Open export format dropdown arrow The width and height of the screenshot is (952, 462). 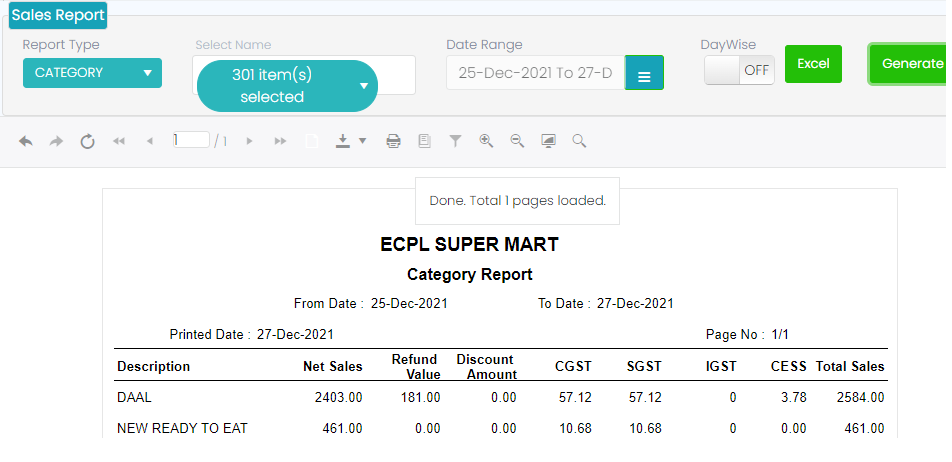(x=363, y=142)
